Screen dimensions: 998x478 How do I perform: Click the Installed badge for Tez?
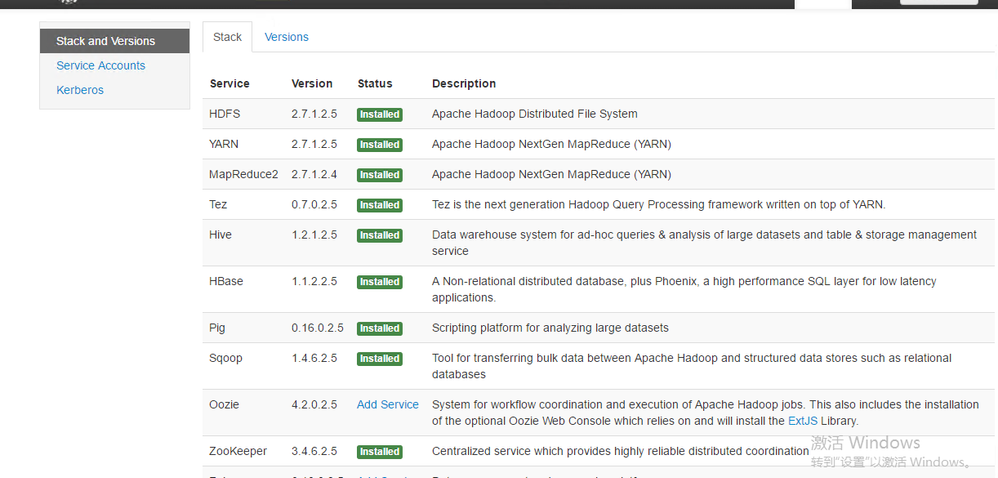pos(380,205)
